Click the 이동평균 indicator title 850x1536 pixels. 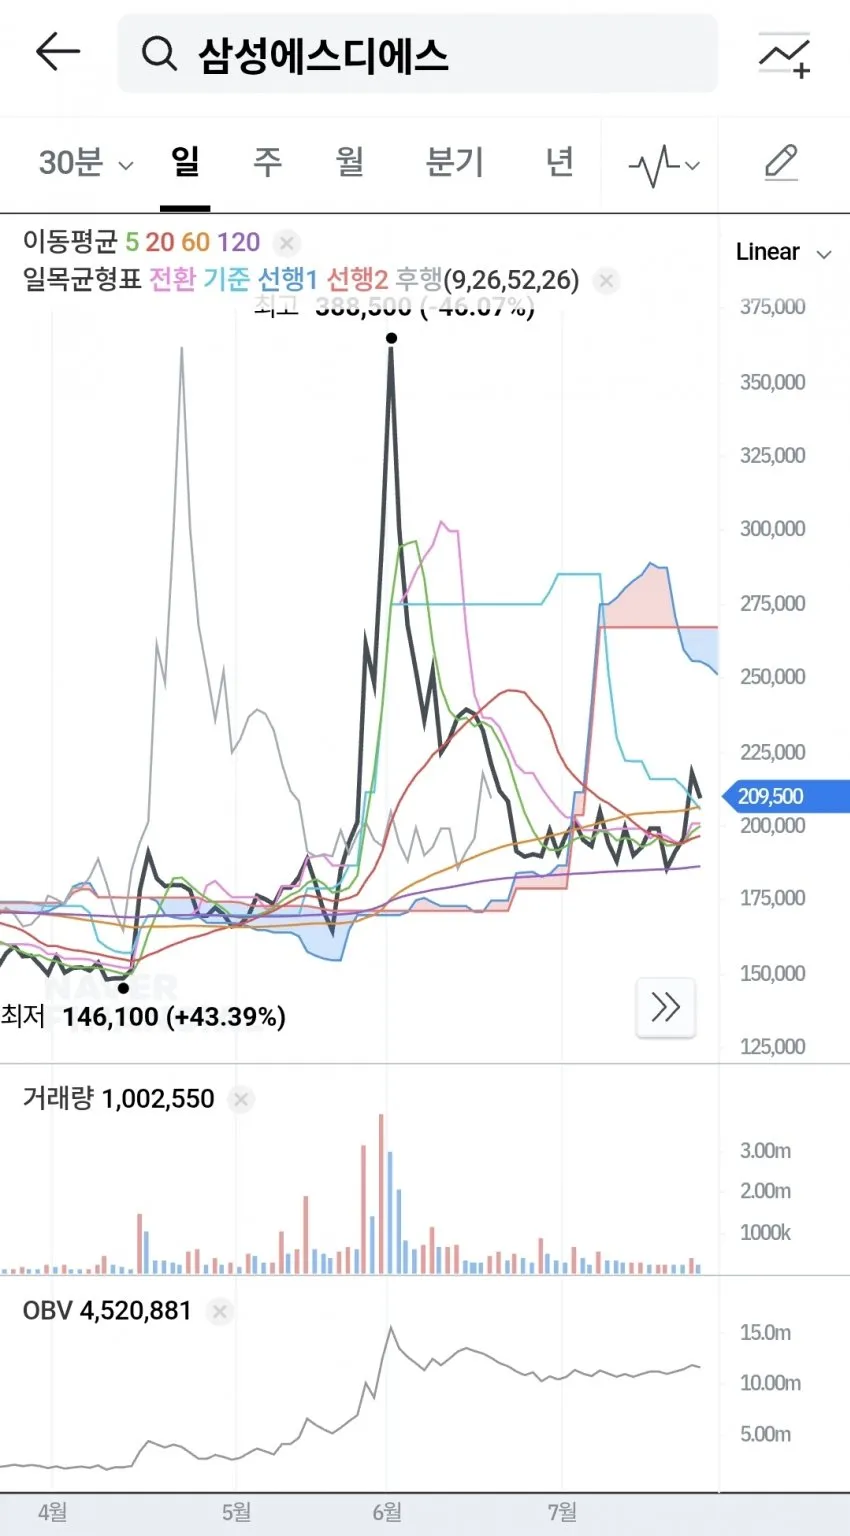70,242
